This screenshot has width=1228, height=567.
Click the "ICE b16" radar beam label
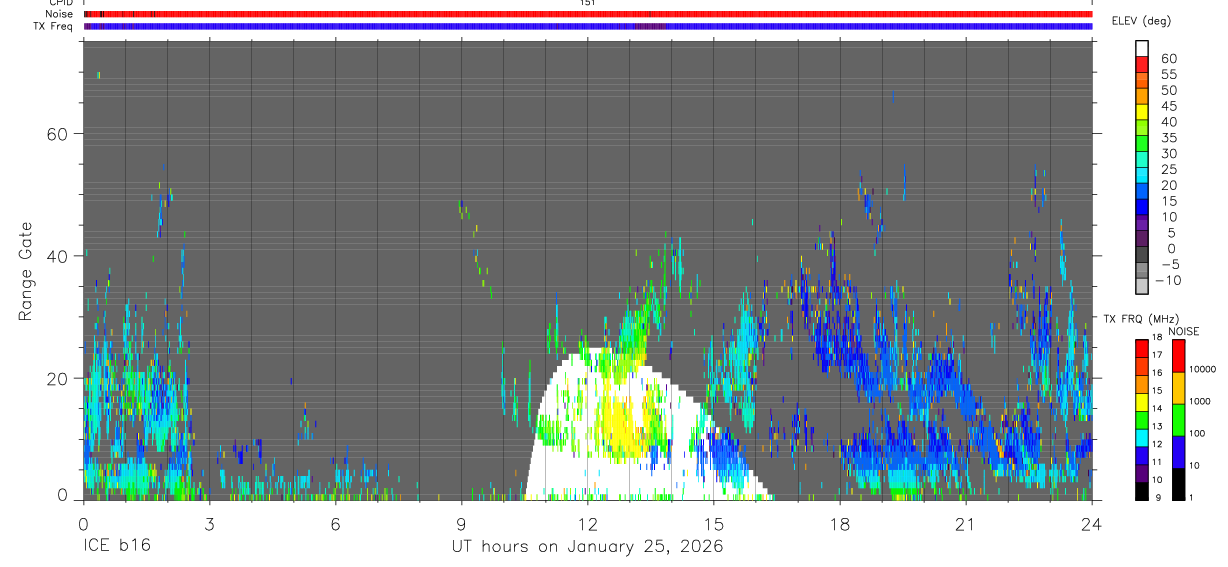(119, 547)
